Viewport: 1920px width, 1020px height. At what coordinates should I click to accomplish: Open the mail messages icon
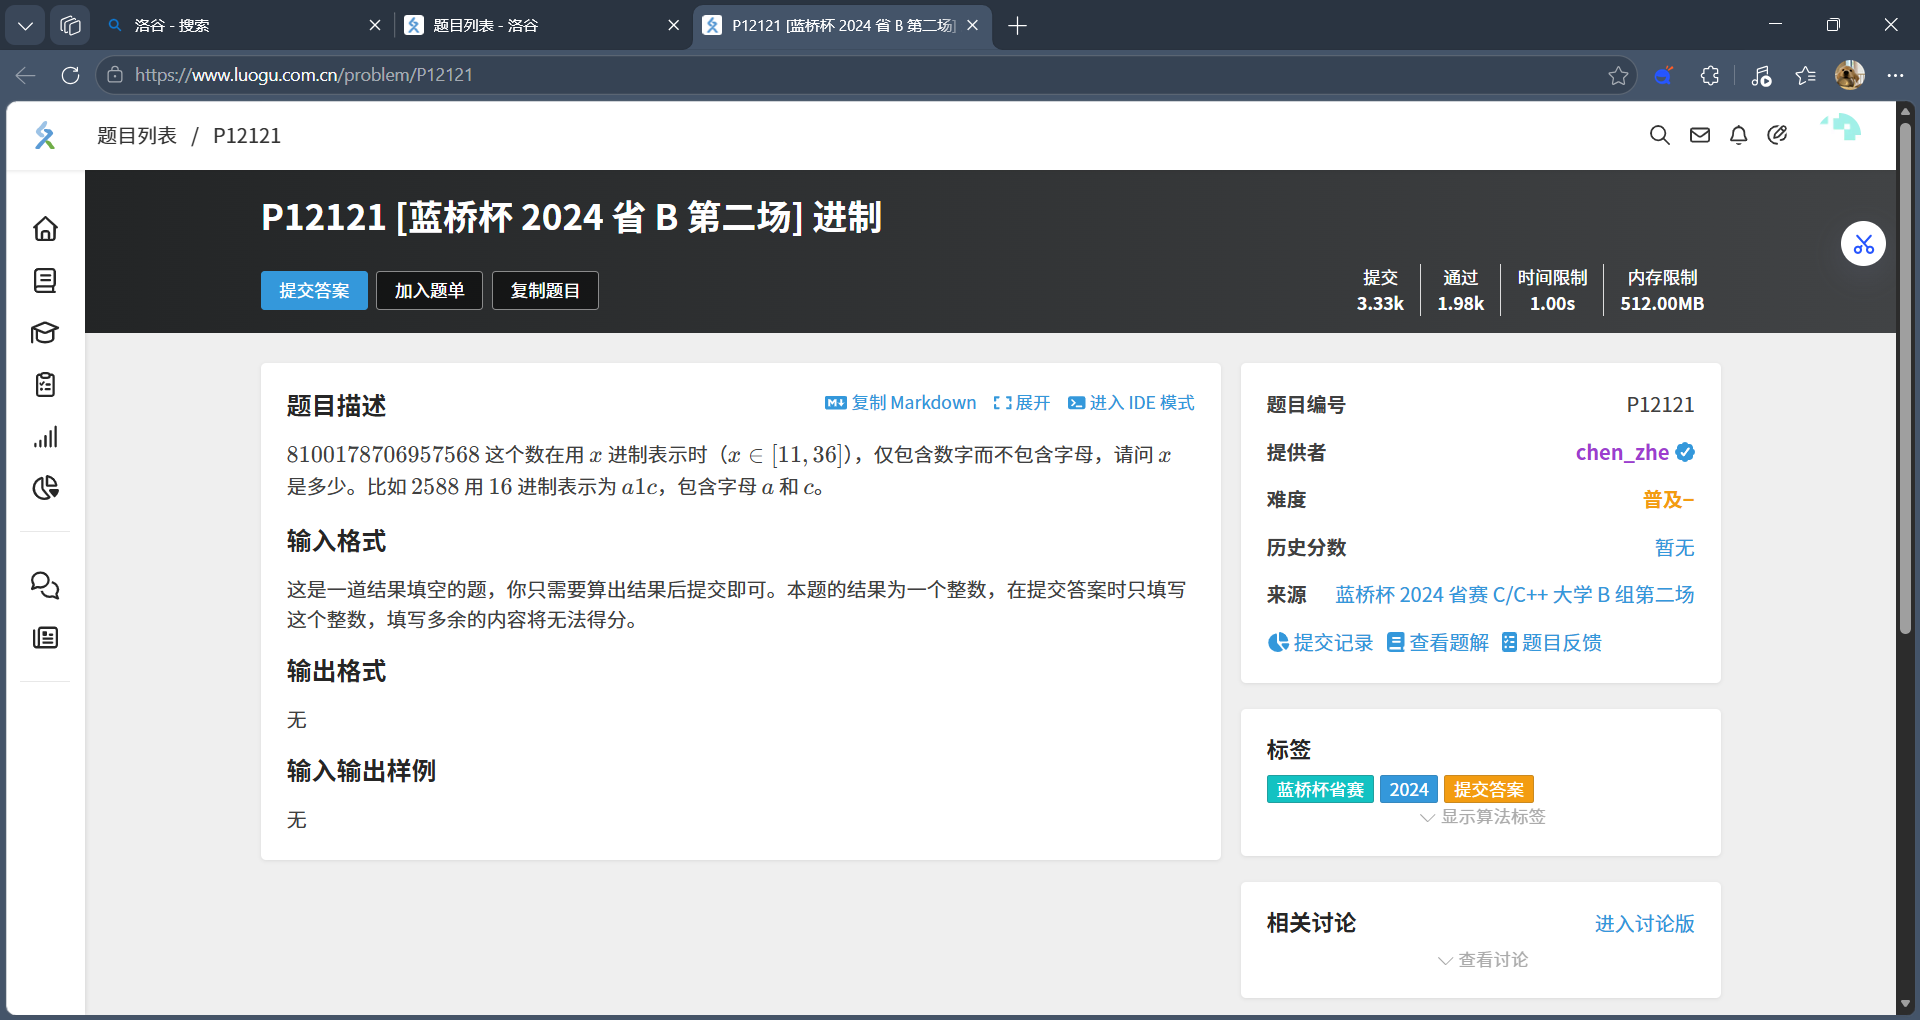[x=1700, y=135]
